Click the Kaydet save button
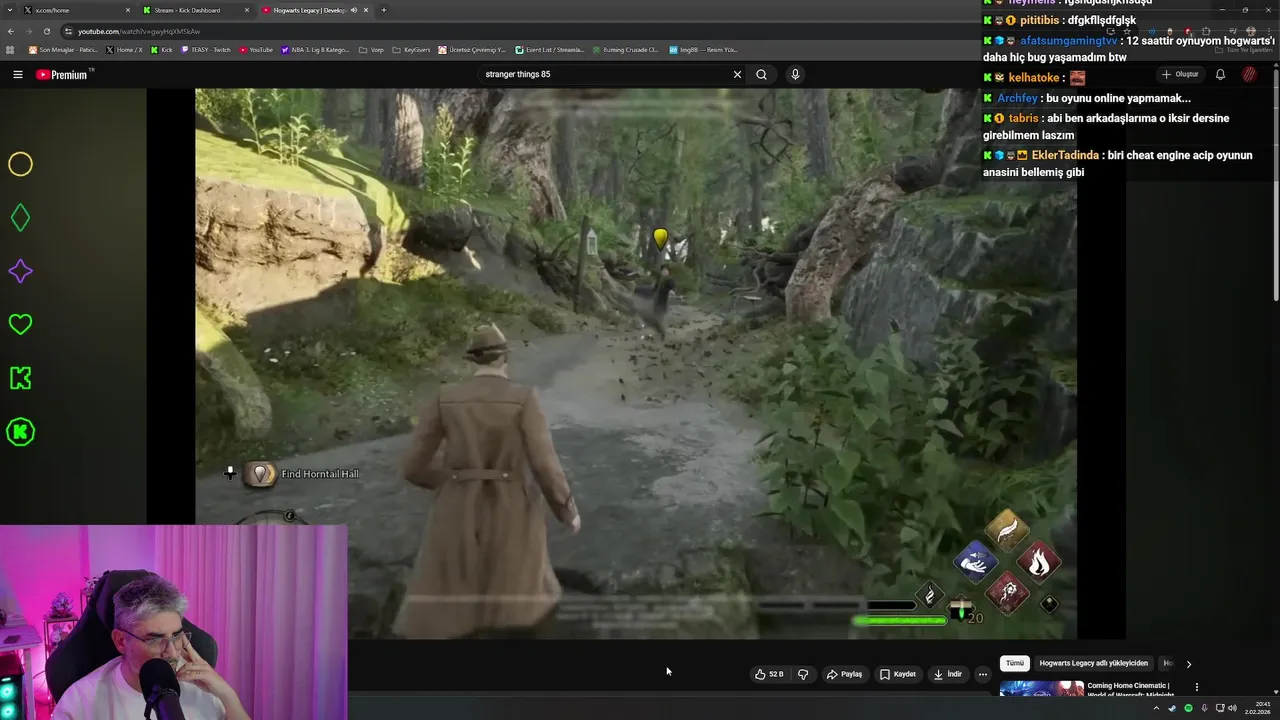 898,674
